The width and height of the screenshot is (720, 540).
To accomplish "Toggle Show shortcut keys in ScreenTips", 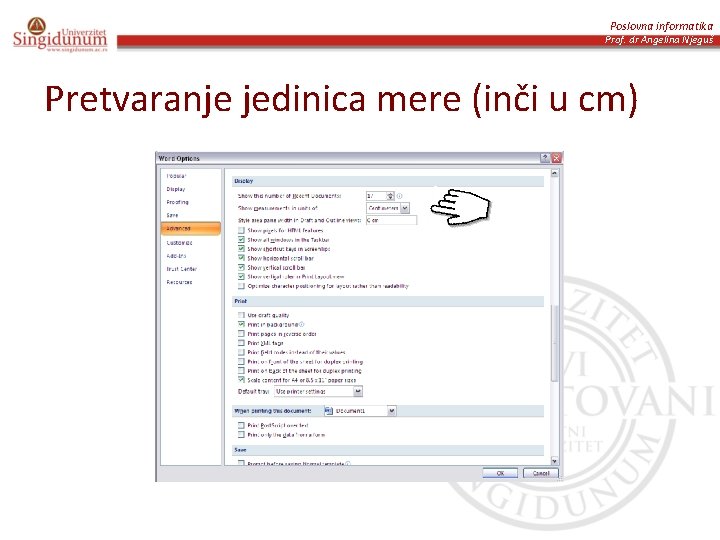I will [241, 248].
